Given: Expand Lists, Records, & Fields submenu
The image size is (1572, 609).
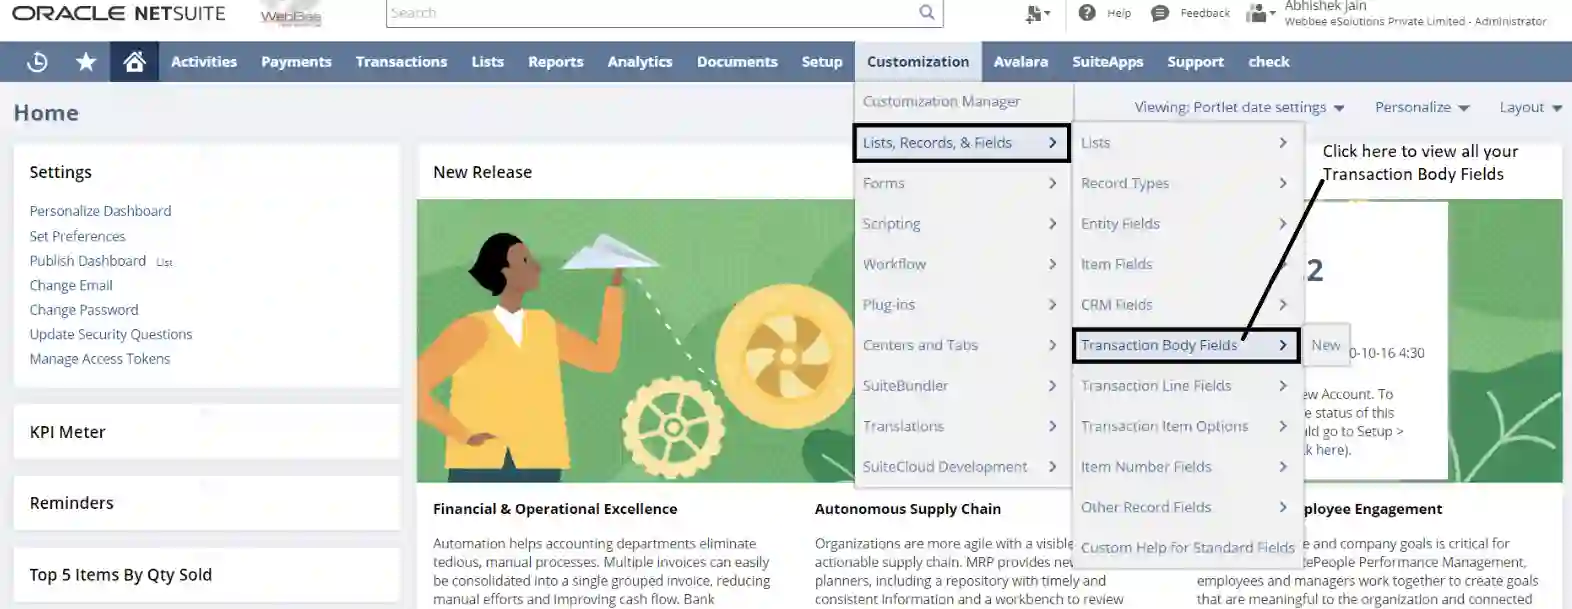Looking at the screenshot, I should [961, 143].
